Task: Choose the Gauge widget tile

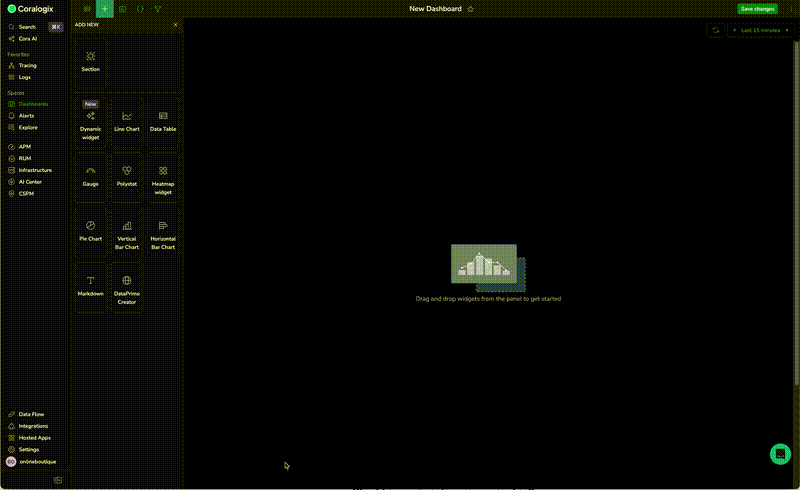Action: pyautogui.click(x=90, y=175)
